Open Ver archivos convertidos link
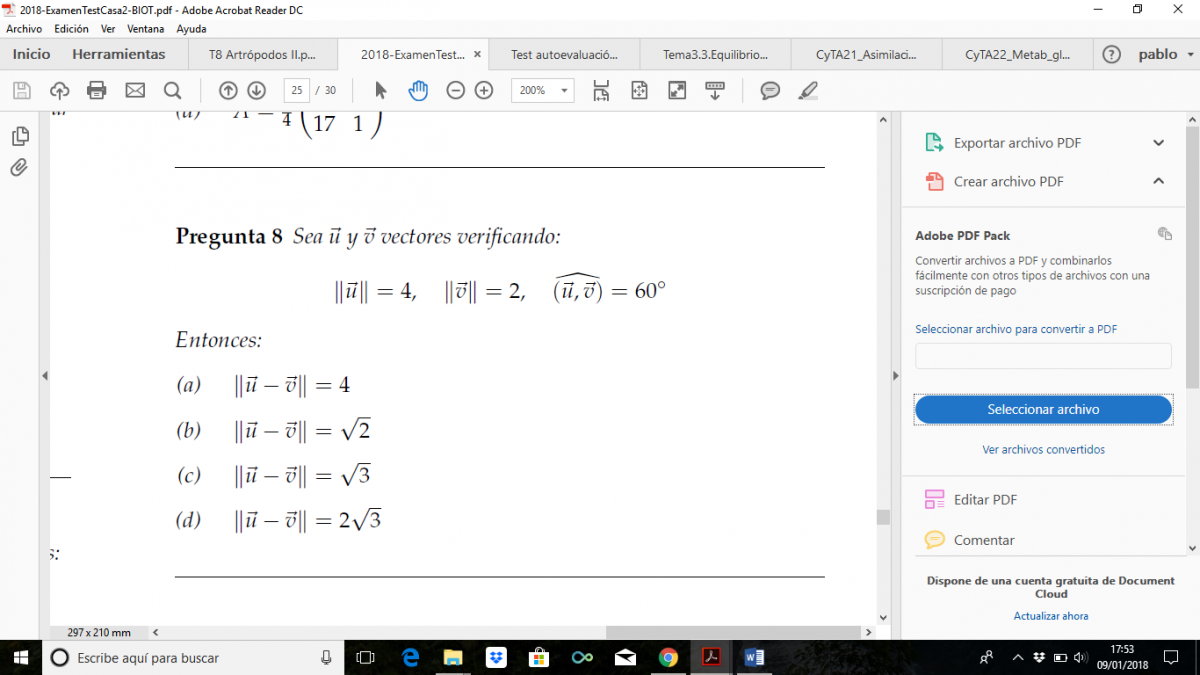Screen dimensions: 1200x675 tap(1043, 450)
